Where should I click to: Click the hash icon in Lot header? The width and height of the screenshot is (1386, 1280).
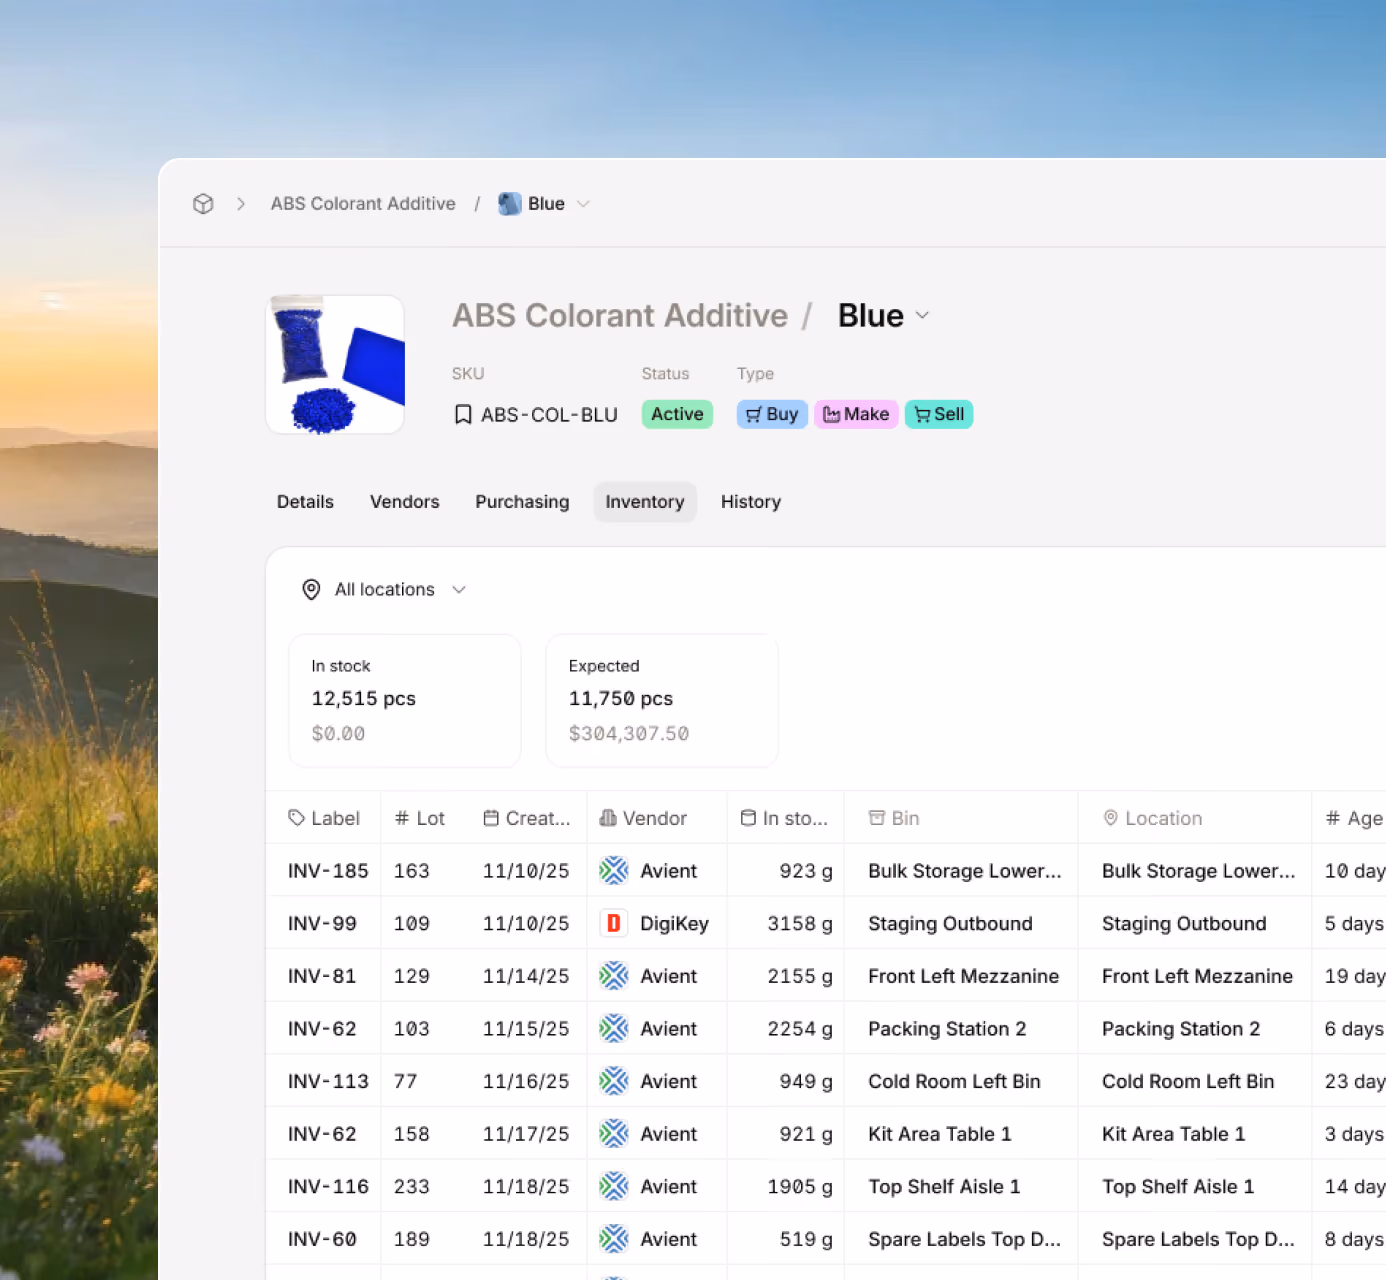point(402,818)
